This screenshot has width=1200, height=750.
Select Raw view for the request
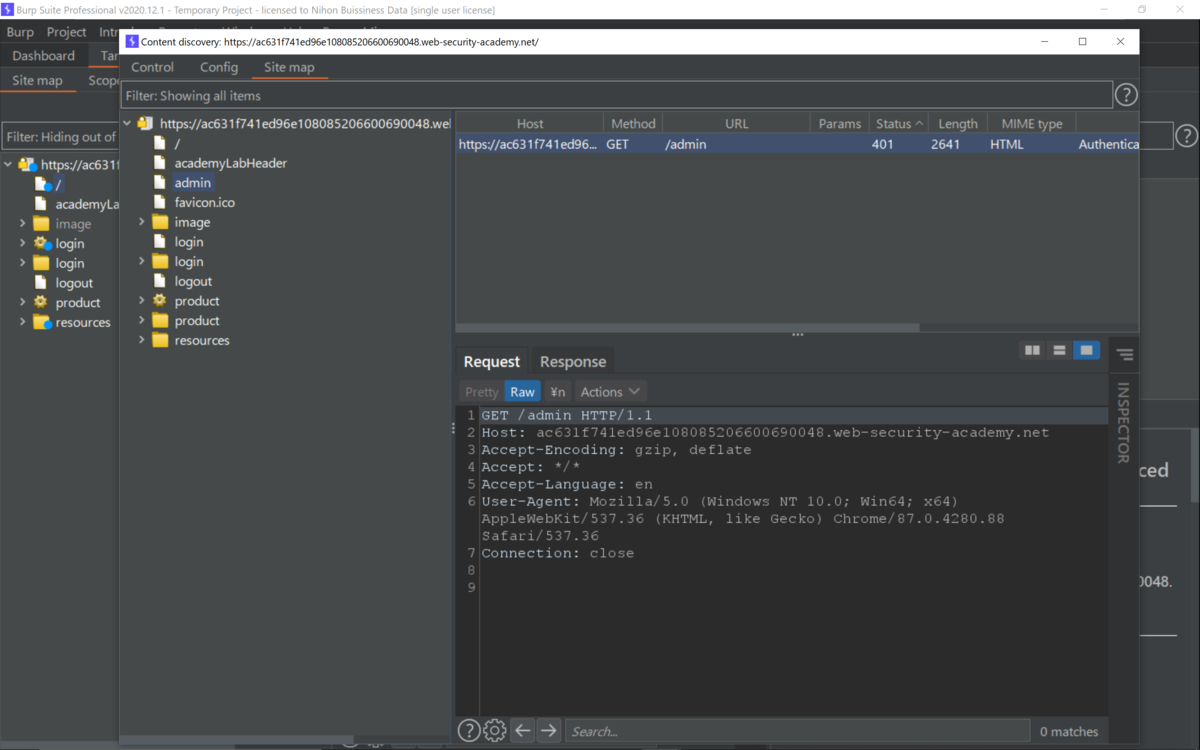(x=522, y=392)
